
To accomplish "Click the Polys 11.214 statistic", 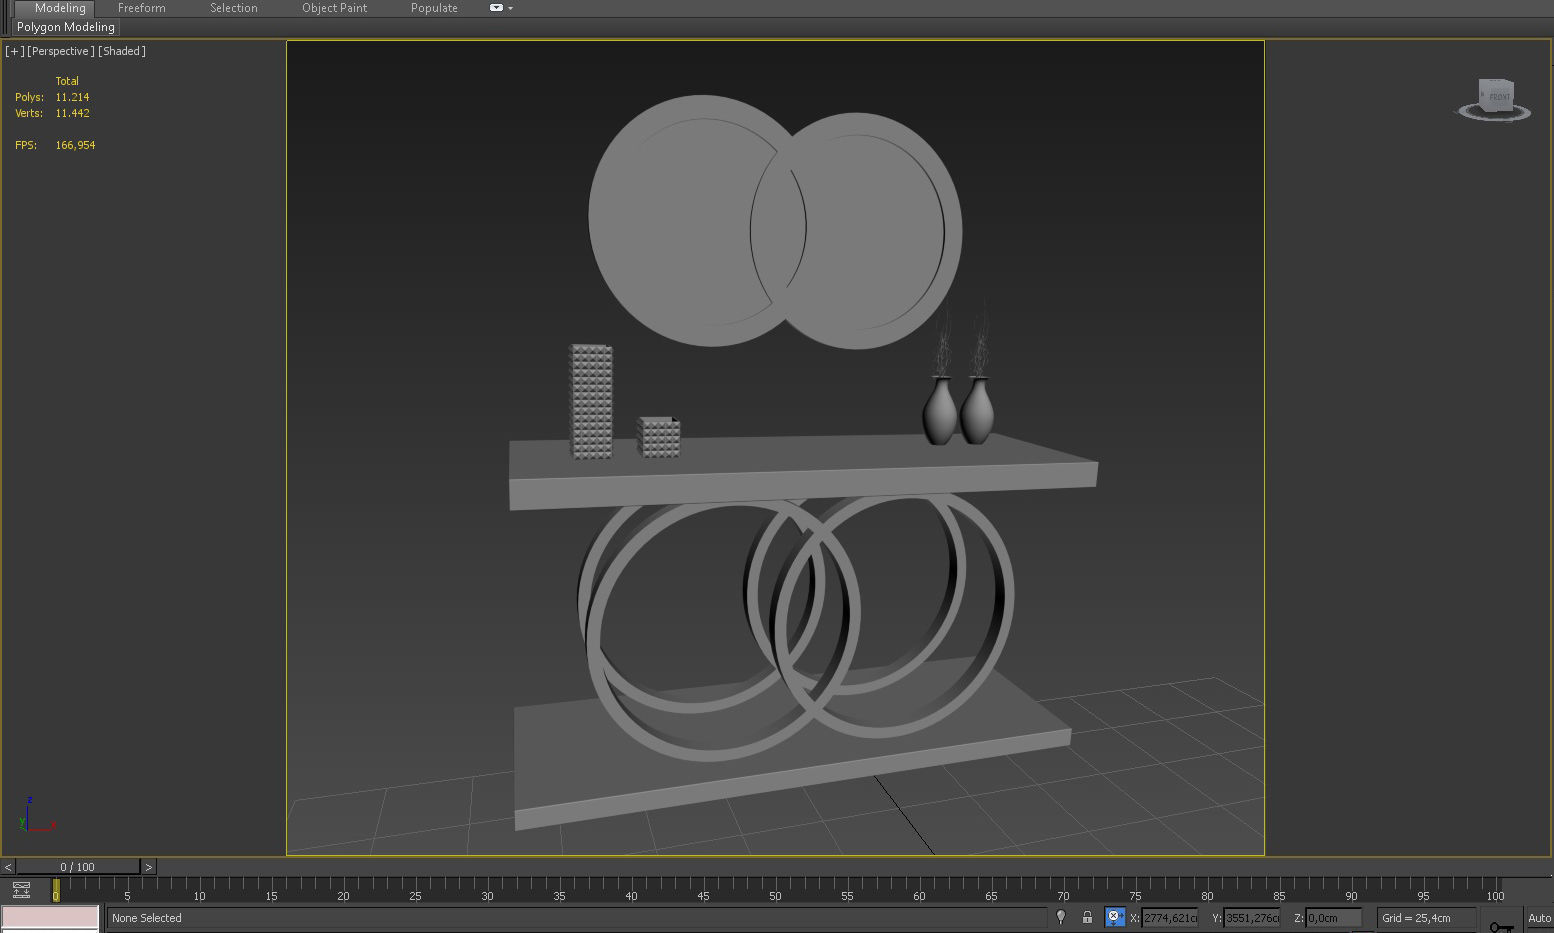I will (52, 97).
